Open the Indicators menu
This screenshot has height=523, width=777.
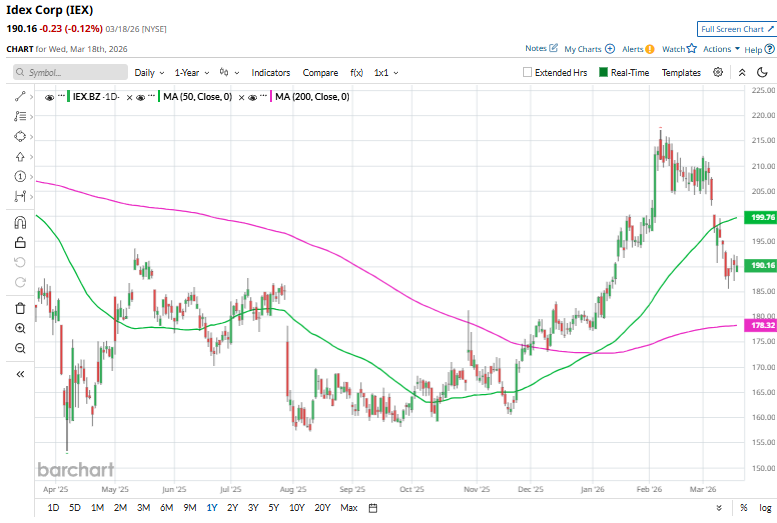coord(270,73)
